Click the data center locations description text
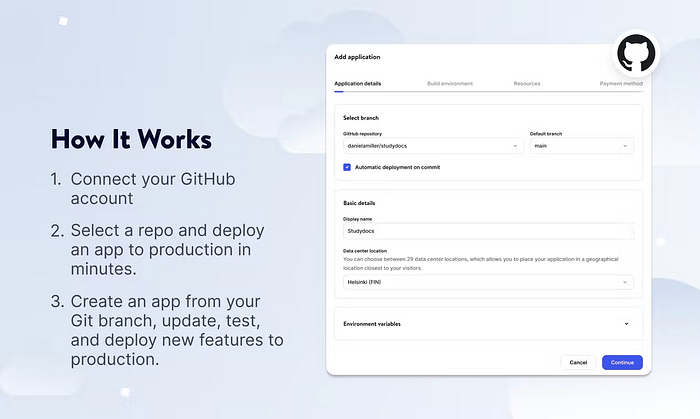Image resolution: width=700 pixels, height=419 pixels. [x=480, y=264]
